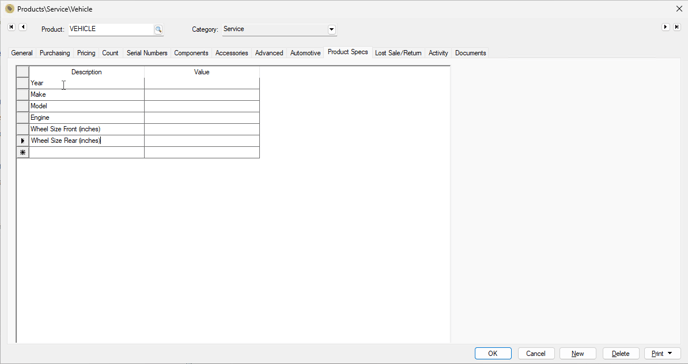688x364 pixels.
Task: Click the Value cell for Engine
Action: pyautogui.click(x=202, y=118)
